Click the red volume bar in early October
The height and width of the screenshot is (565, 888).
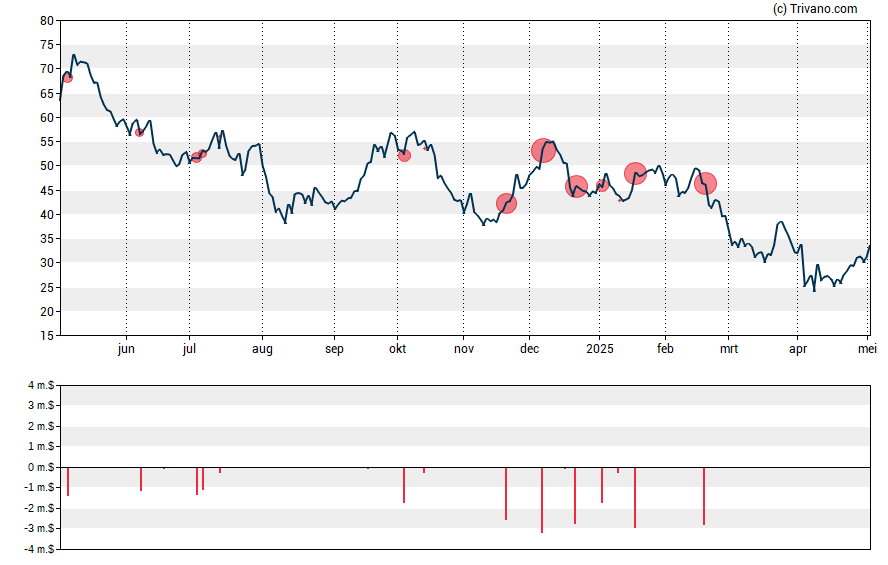point(404,485)
